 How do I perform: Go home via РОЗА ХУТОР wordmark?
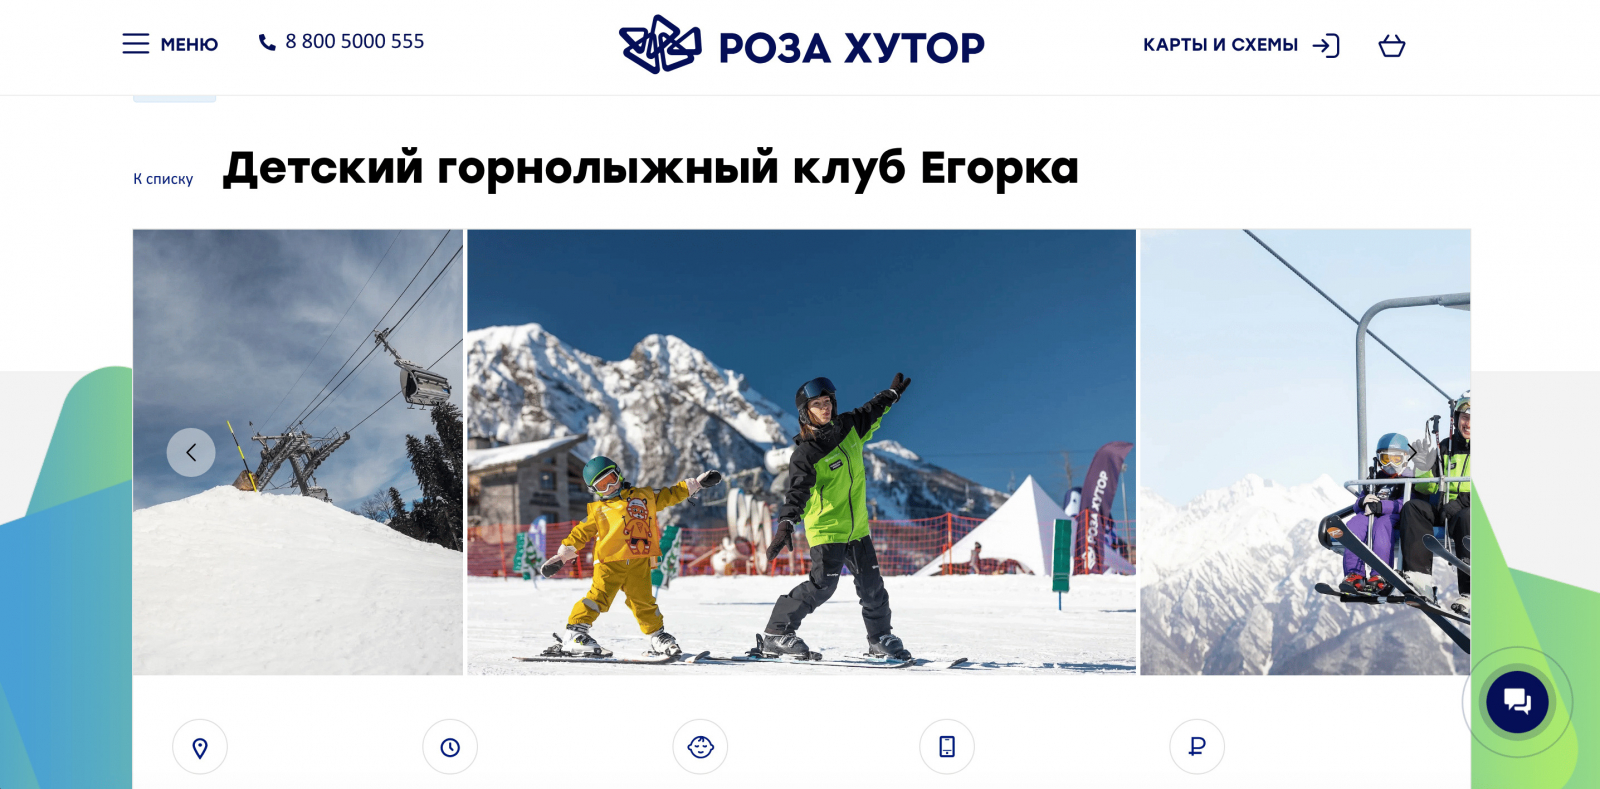tap(852, 48)
